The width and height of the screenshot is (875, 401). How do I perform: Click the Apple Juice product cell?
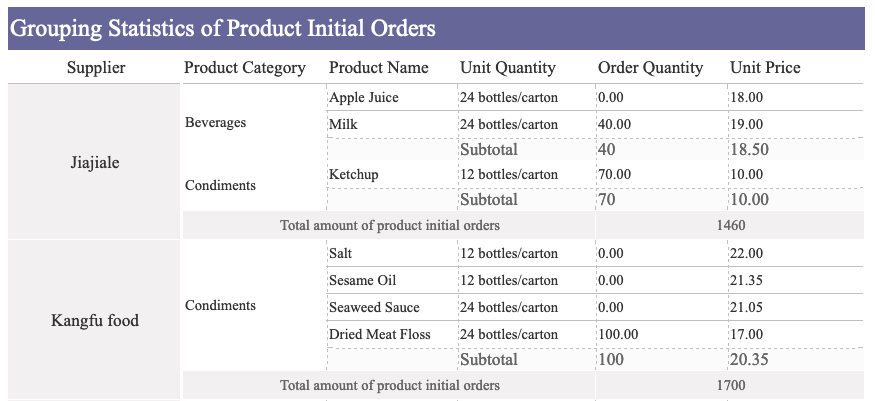click(x=392, y=98)
